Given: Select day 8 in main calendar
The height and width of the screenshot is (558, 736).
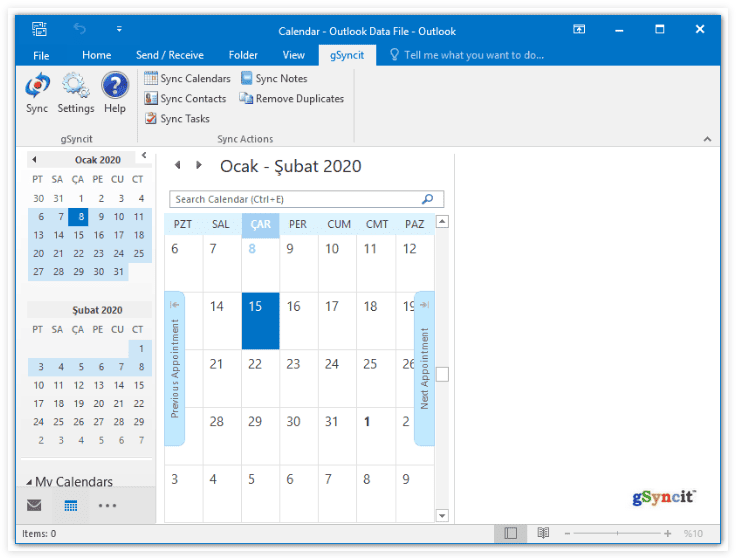Looking at the screenshot, I should [261, 263].
